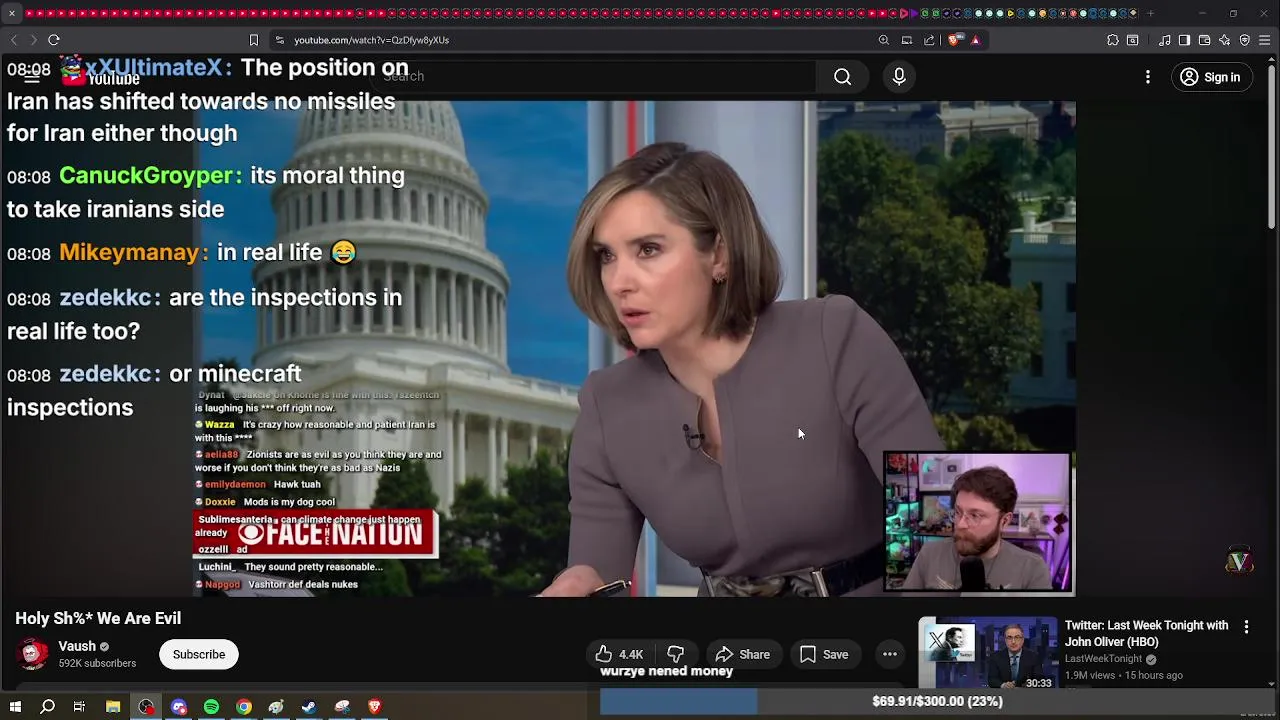Open the media control music note icon
The height and width of the screenshot is (720, 1280).
1165,40
